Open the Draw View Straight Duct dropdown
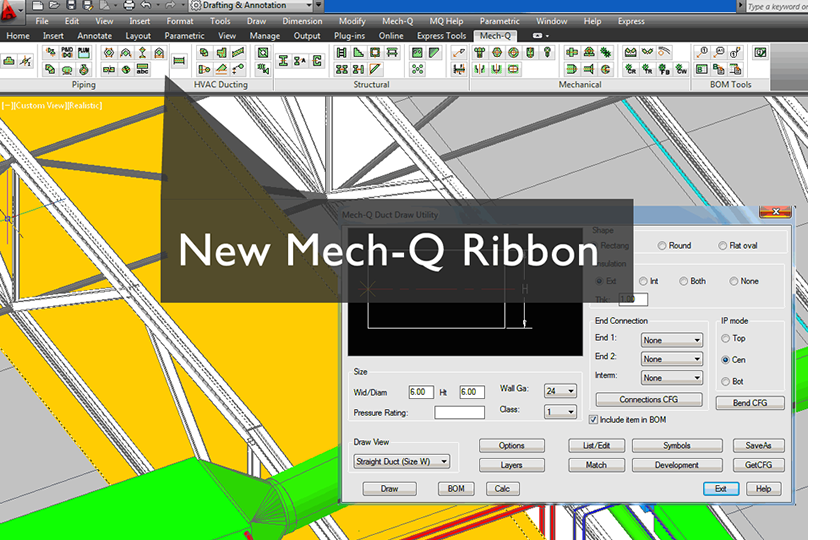The width and height of the screenshot is (840, 540). (x=401, y=461)
